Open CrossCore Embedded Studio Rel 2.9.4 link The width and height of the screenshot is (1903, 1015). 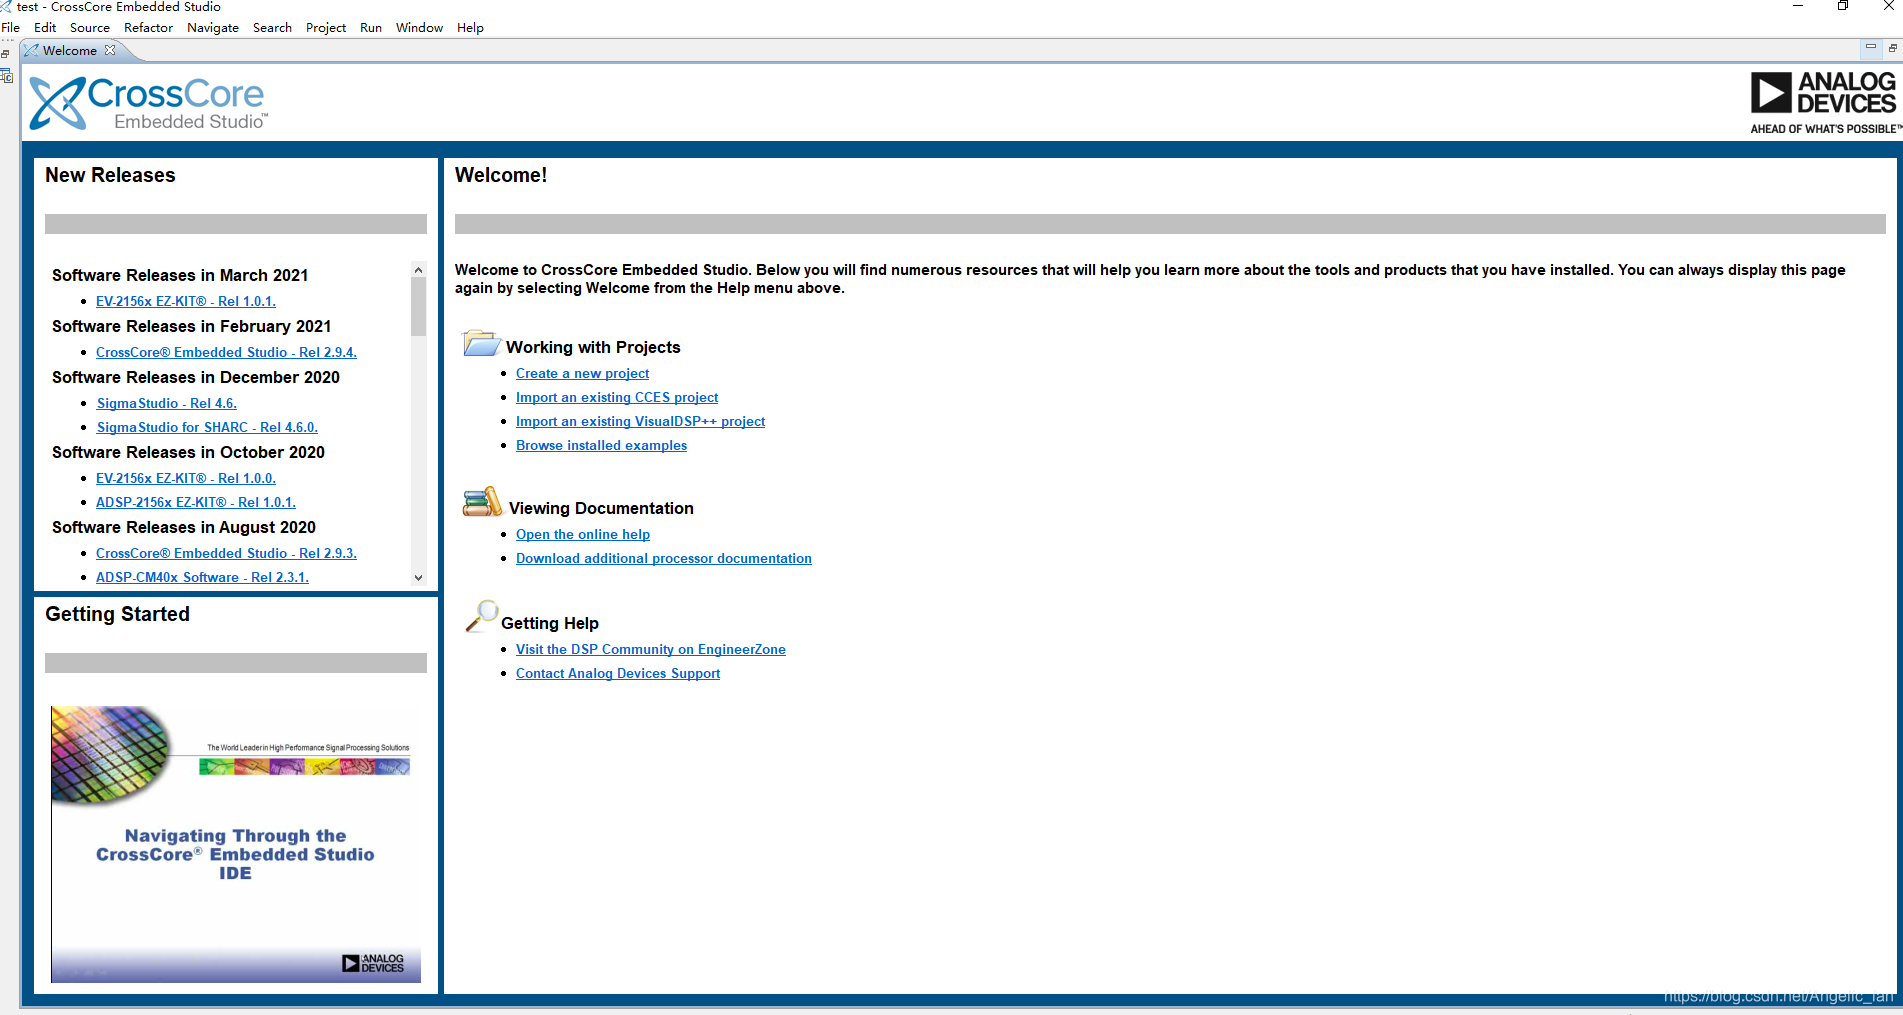coord(226,352)
